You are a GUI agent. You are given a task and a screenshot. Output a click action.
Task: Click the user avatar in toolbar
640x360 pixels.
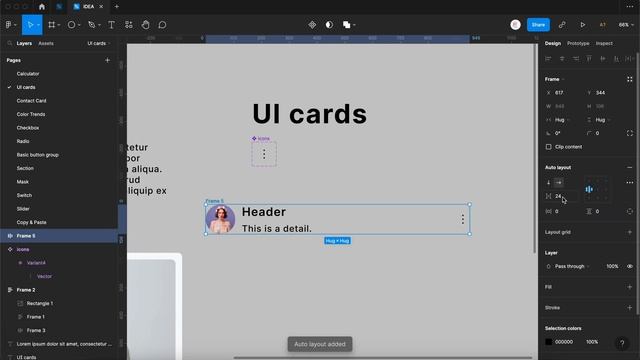pyautogui.click(x=516, y=25)
